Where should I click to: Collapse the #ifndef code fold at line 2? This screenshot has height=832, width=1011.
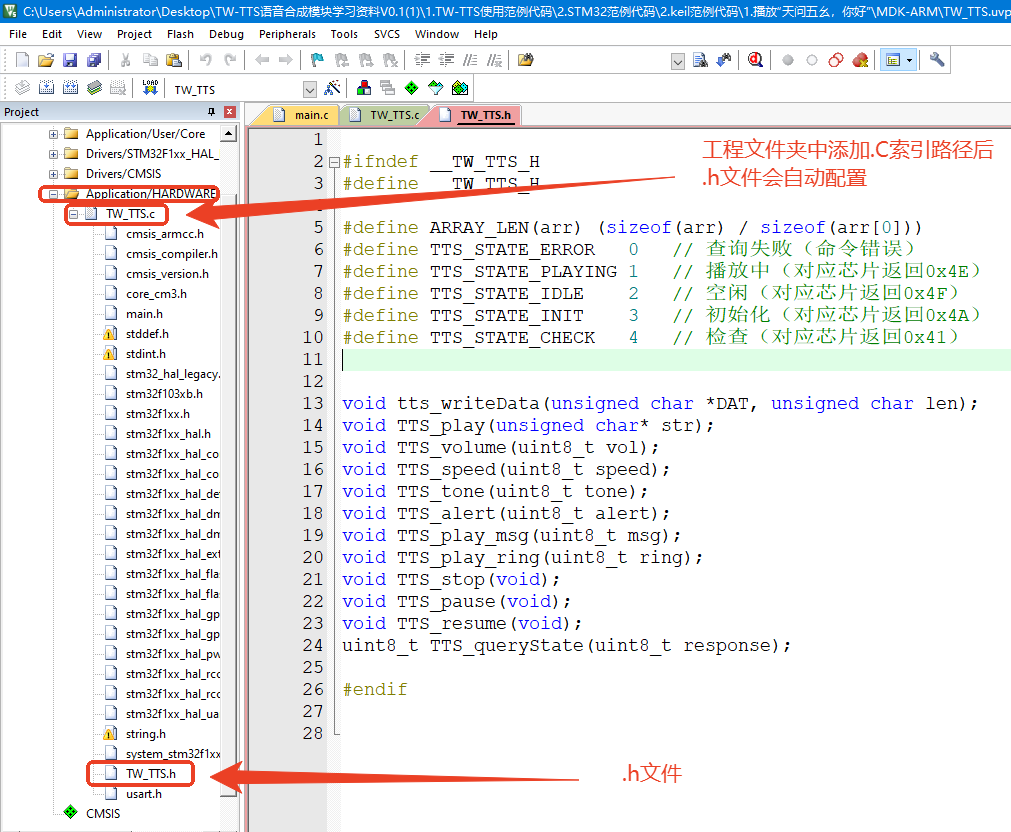(x=334, y=163)
